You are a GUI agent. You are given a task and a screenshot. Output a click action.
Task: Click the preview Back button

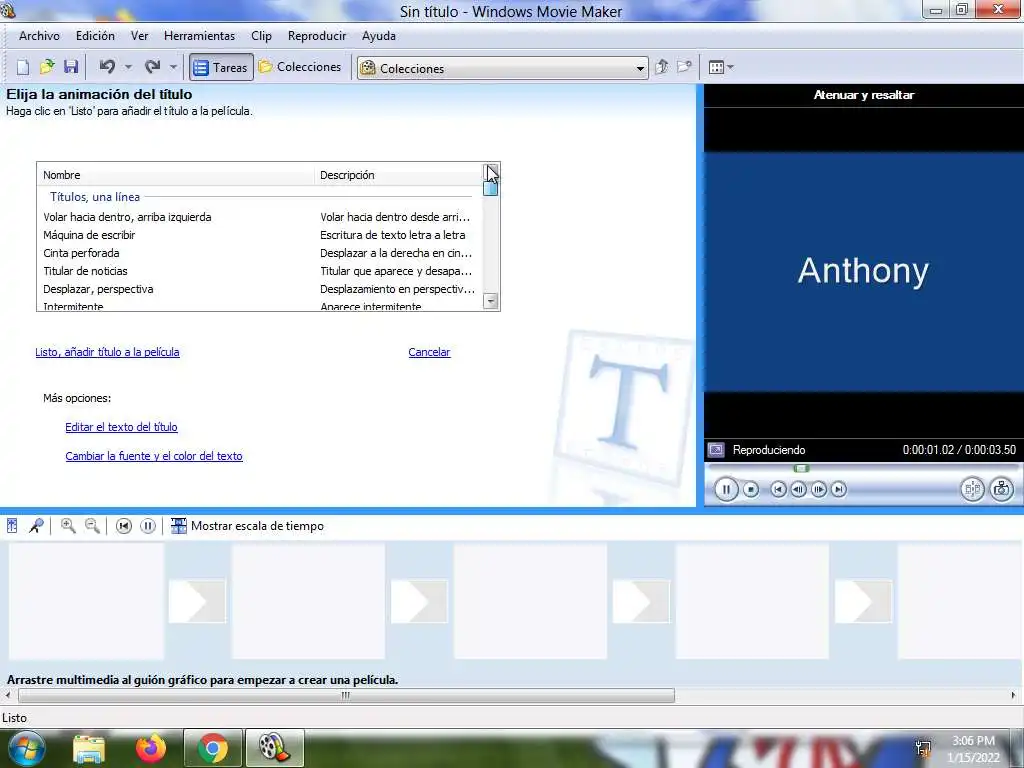click(778, 489)
